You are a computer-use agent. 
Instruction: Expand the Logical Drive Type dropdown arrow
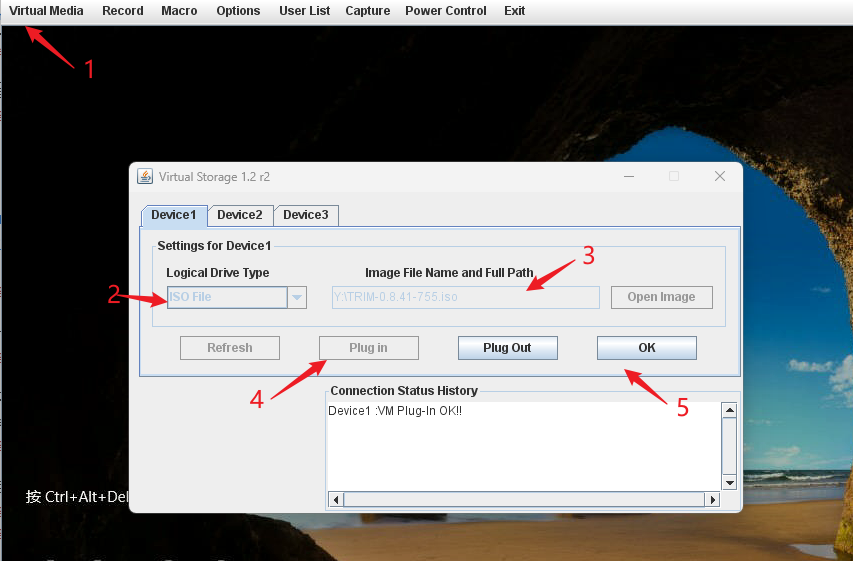(x=297, y=297)
